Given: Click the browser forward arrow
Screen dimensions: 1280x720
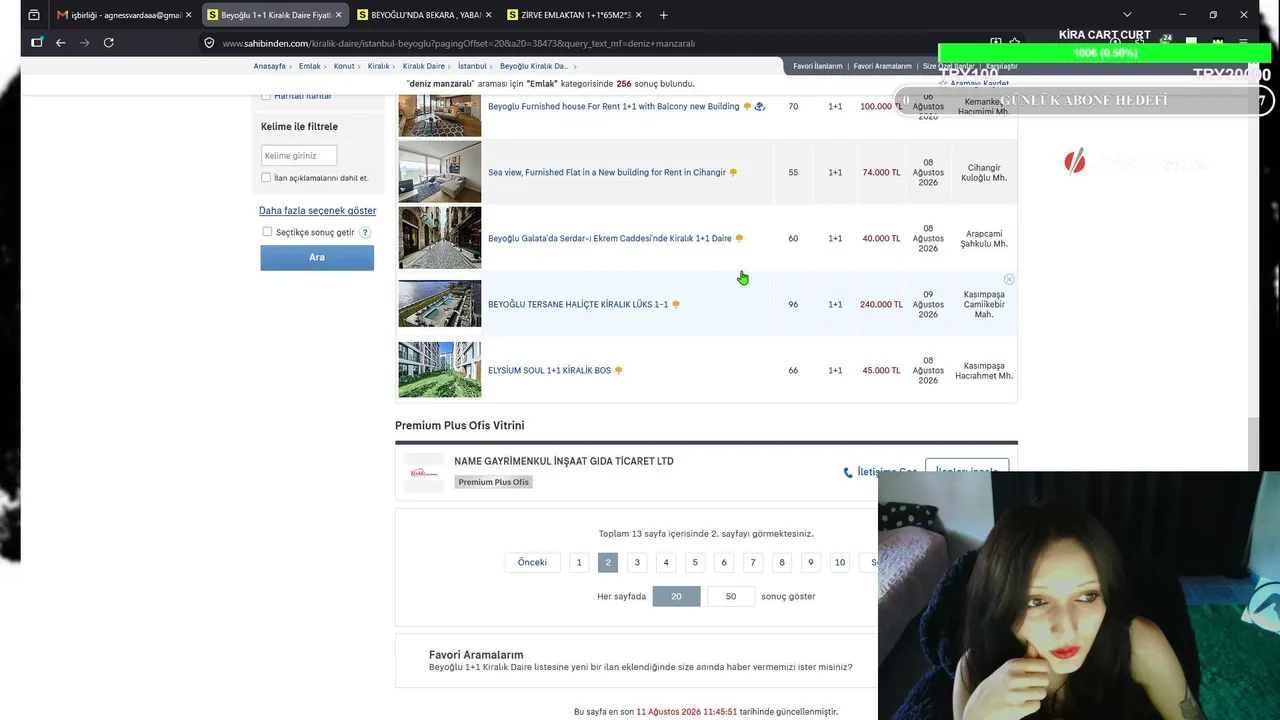Looking at the screenshot, I should click(85, 43).
